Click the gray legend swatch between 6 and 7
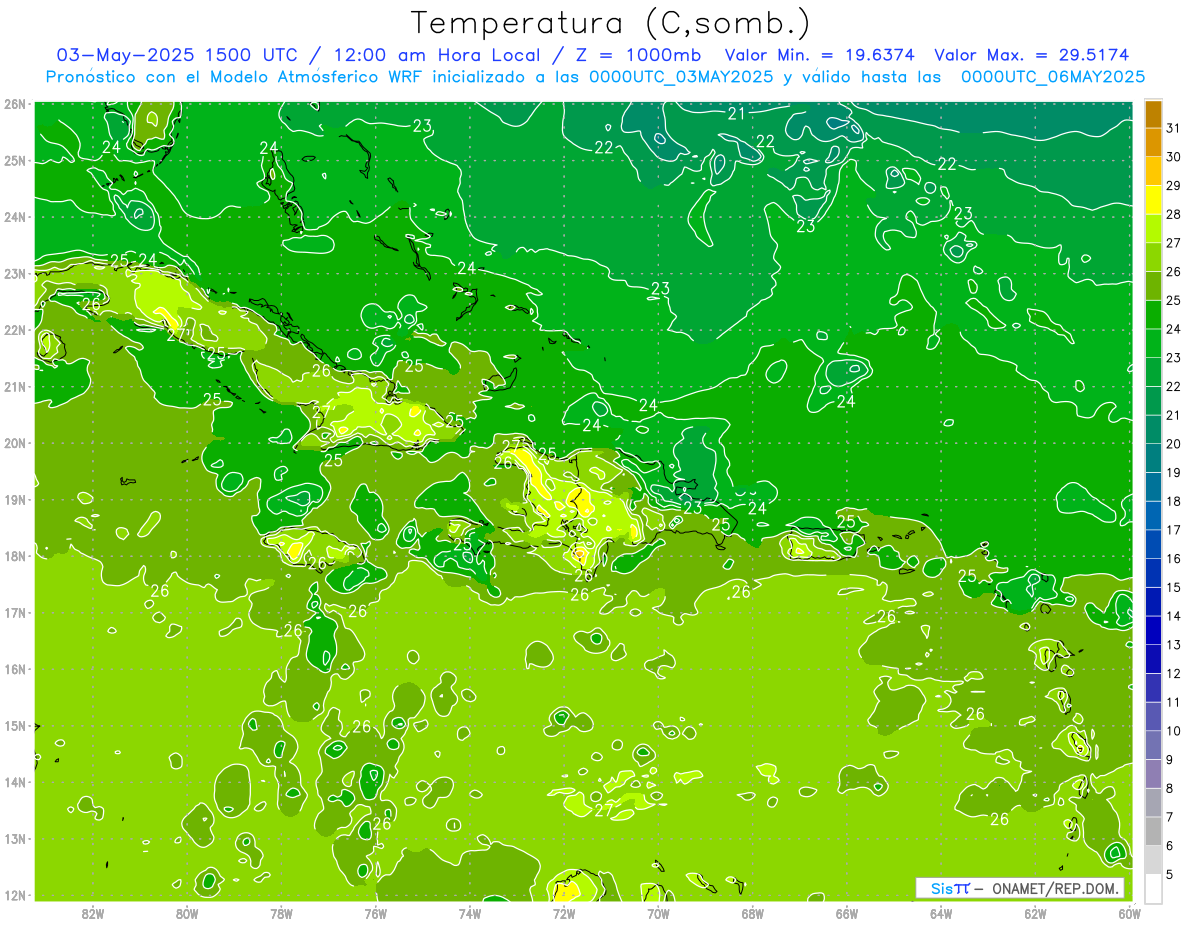The height and width of the screenshot is (927, 1200). click(1153, 831)
